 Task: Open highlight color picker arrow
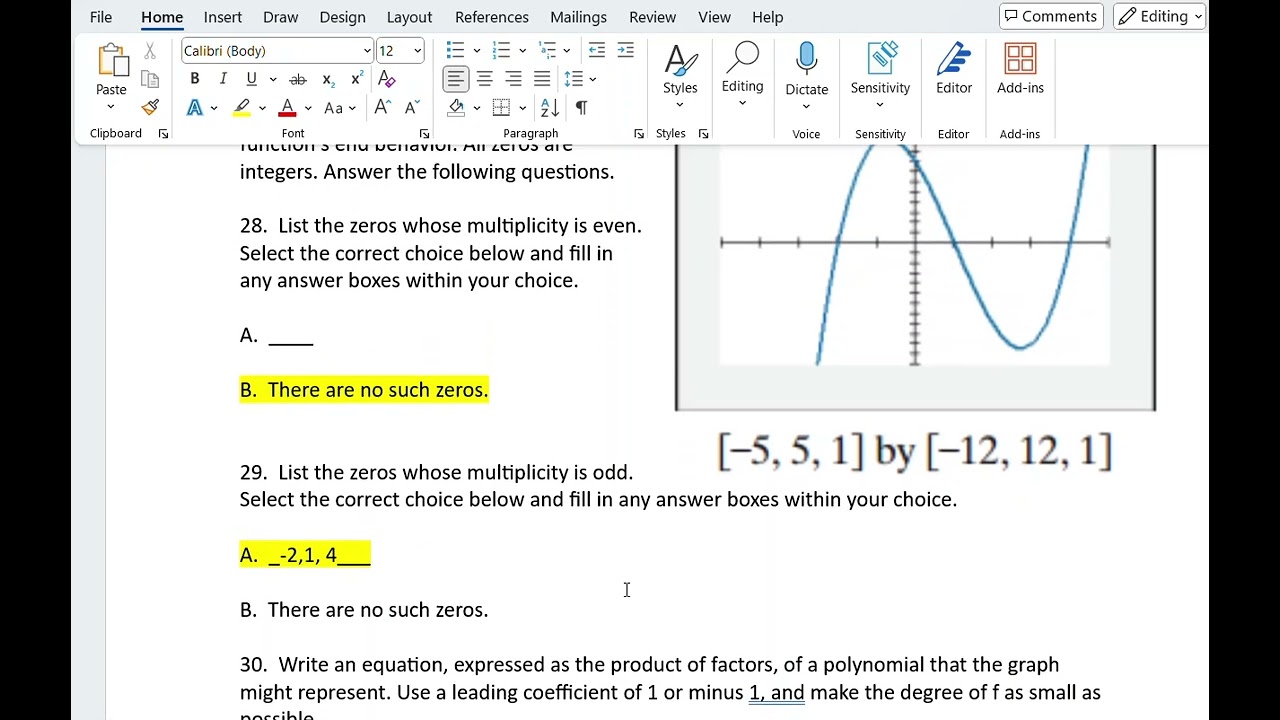coord(262,108)
